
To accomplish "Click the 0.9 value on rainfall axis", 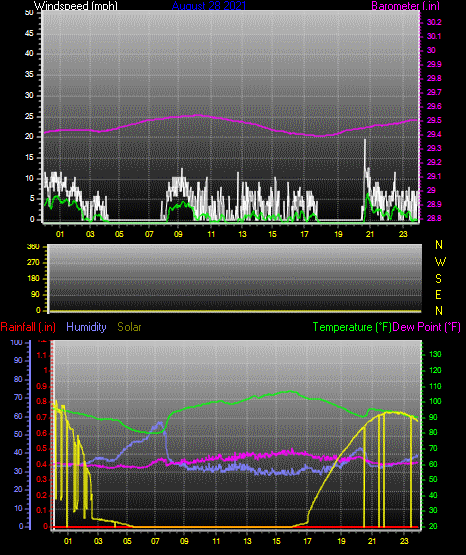I will 42,386.
